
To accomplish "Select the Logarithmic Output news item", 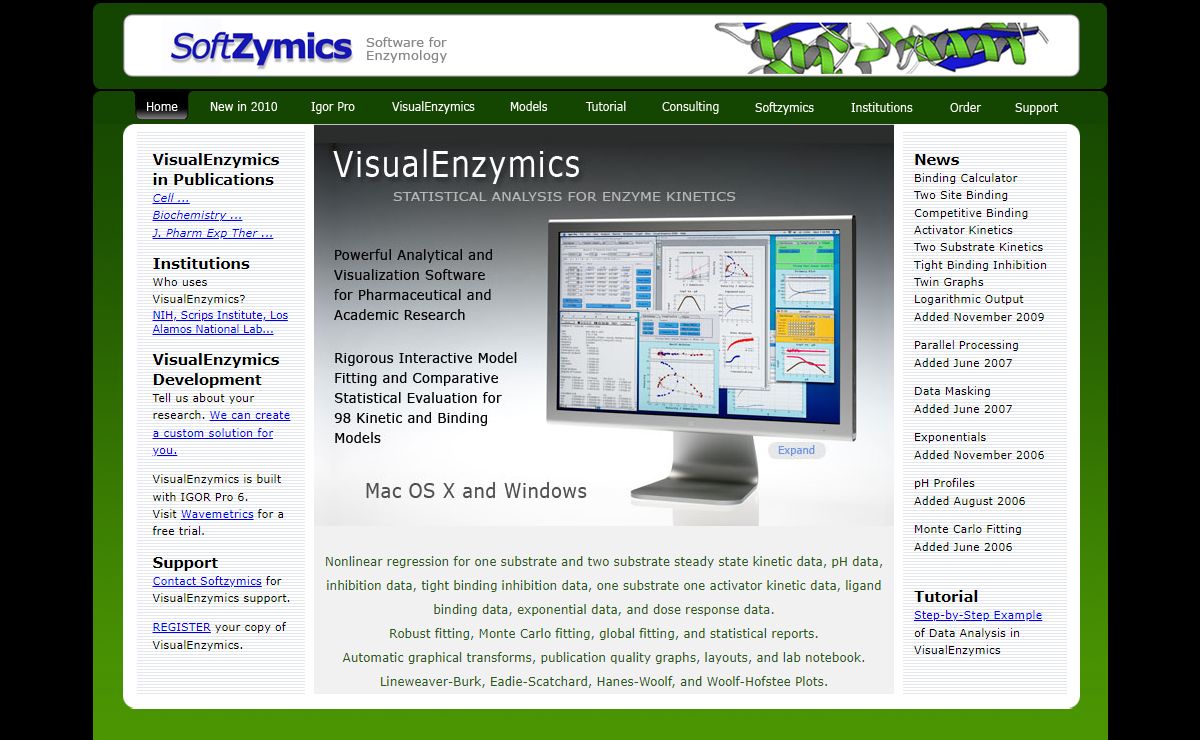I will click(x=969, y=299).
